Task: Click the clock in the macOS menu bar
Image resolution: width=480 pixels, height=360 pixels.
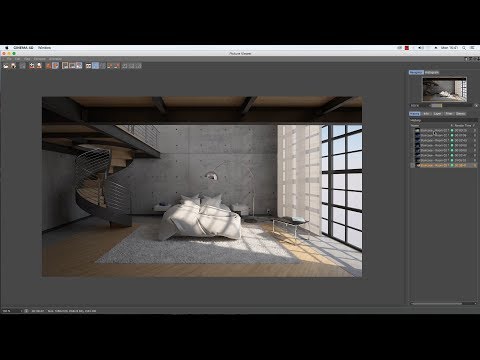Action: point(449,48)
